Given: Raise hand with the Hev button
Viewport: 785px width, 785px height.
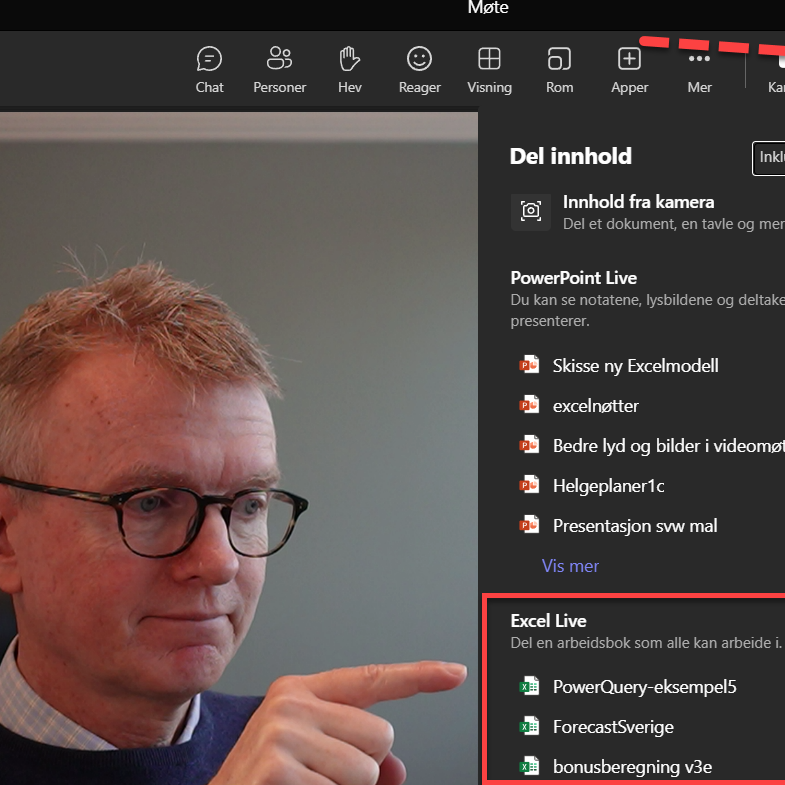Looking at the screenshot, I should click(x=349, y=70).
